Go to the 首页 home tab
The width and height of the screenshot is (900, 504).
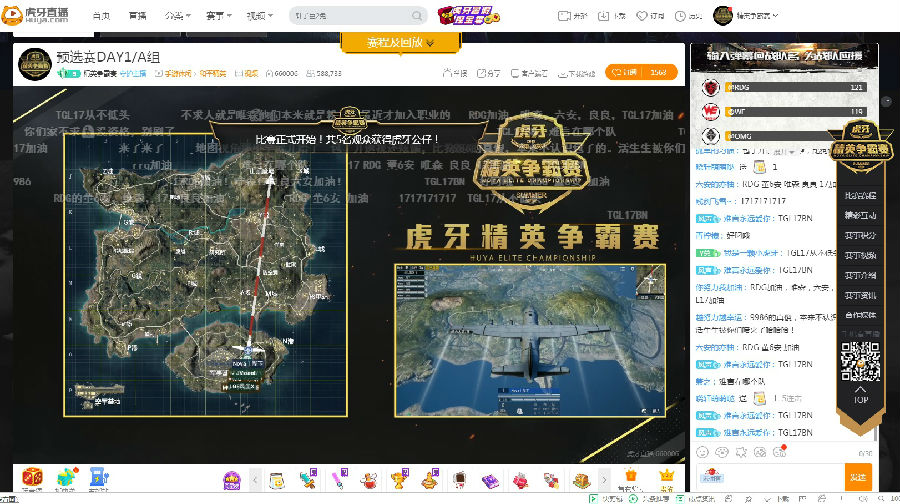[102, 15]
